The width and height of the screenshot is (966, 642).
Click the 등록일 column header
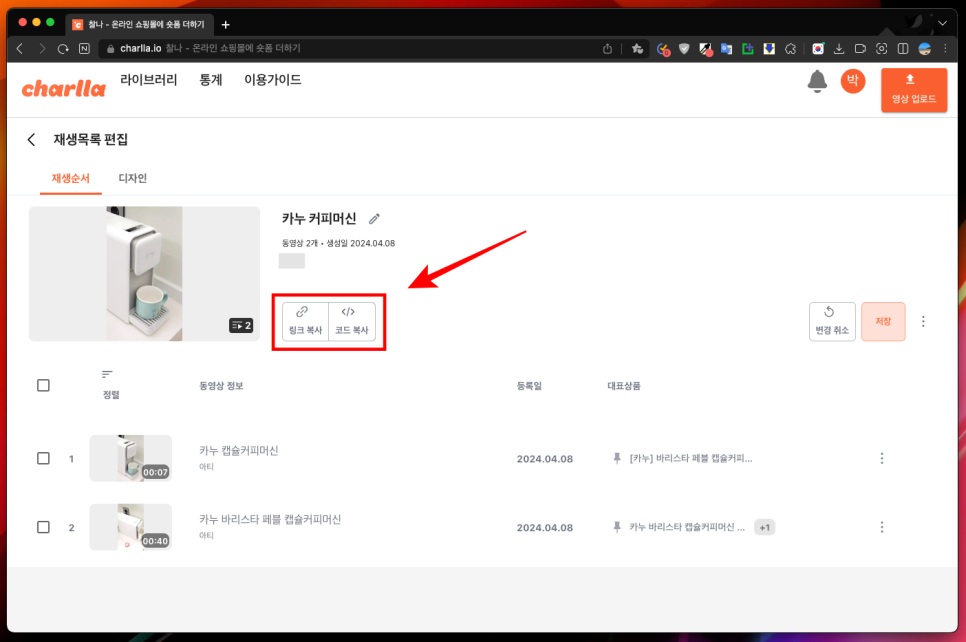click(x=529, y=386)
